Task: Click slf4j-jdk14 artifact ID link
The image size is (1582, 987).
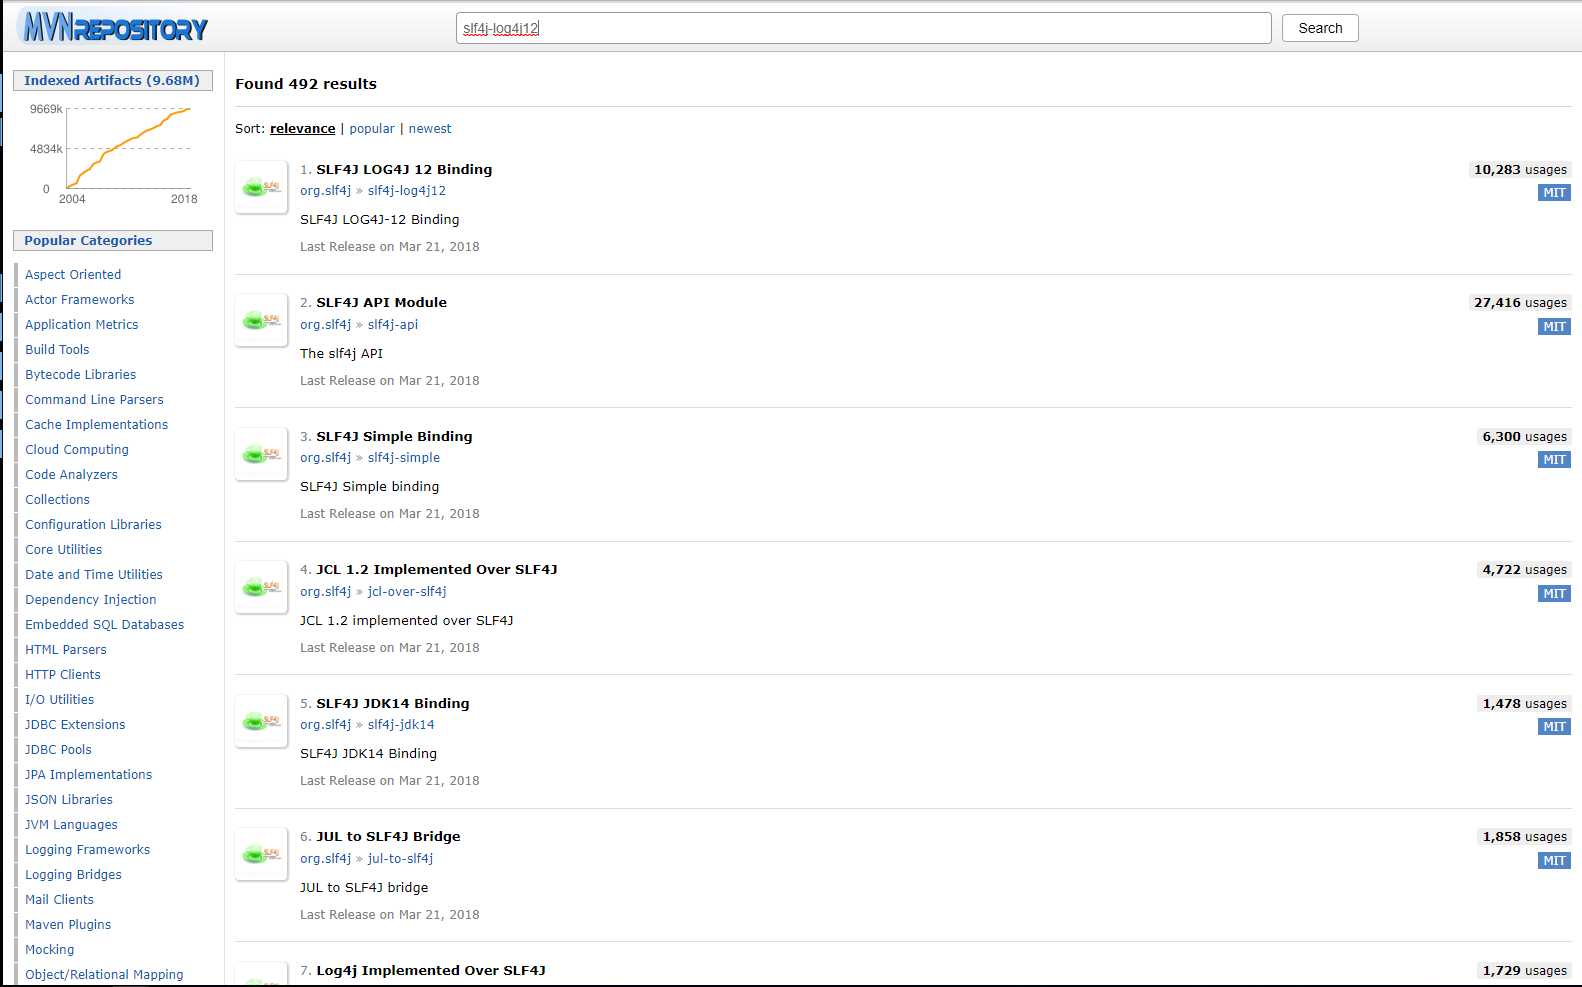Action: (x=401, y=725)
